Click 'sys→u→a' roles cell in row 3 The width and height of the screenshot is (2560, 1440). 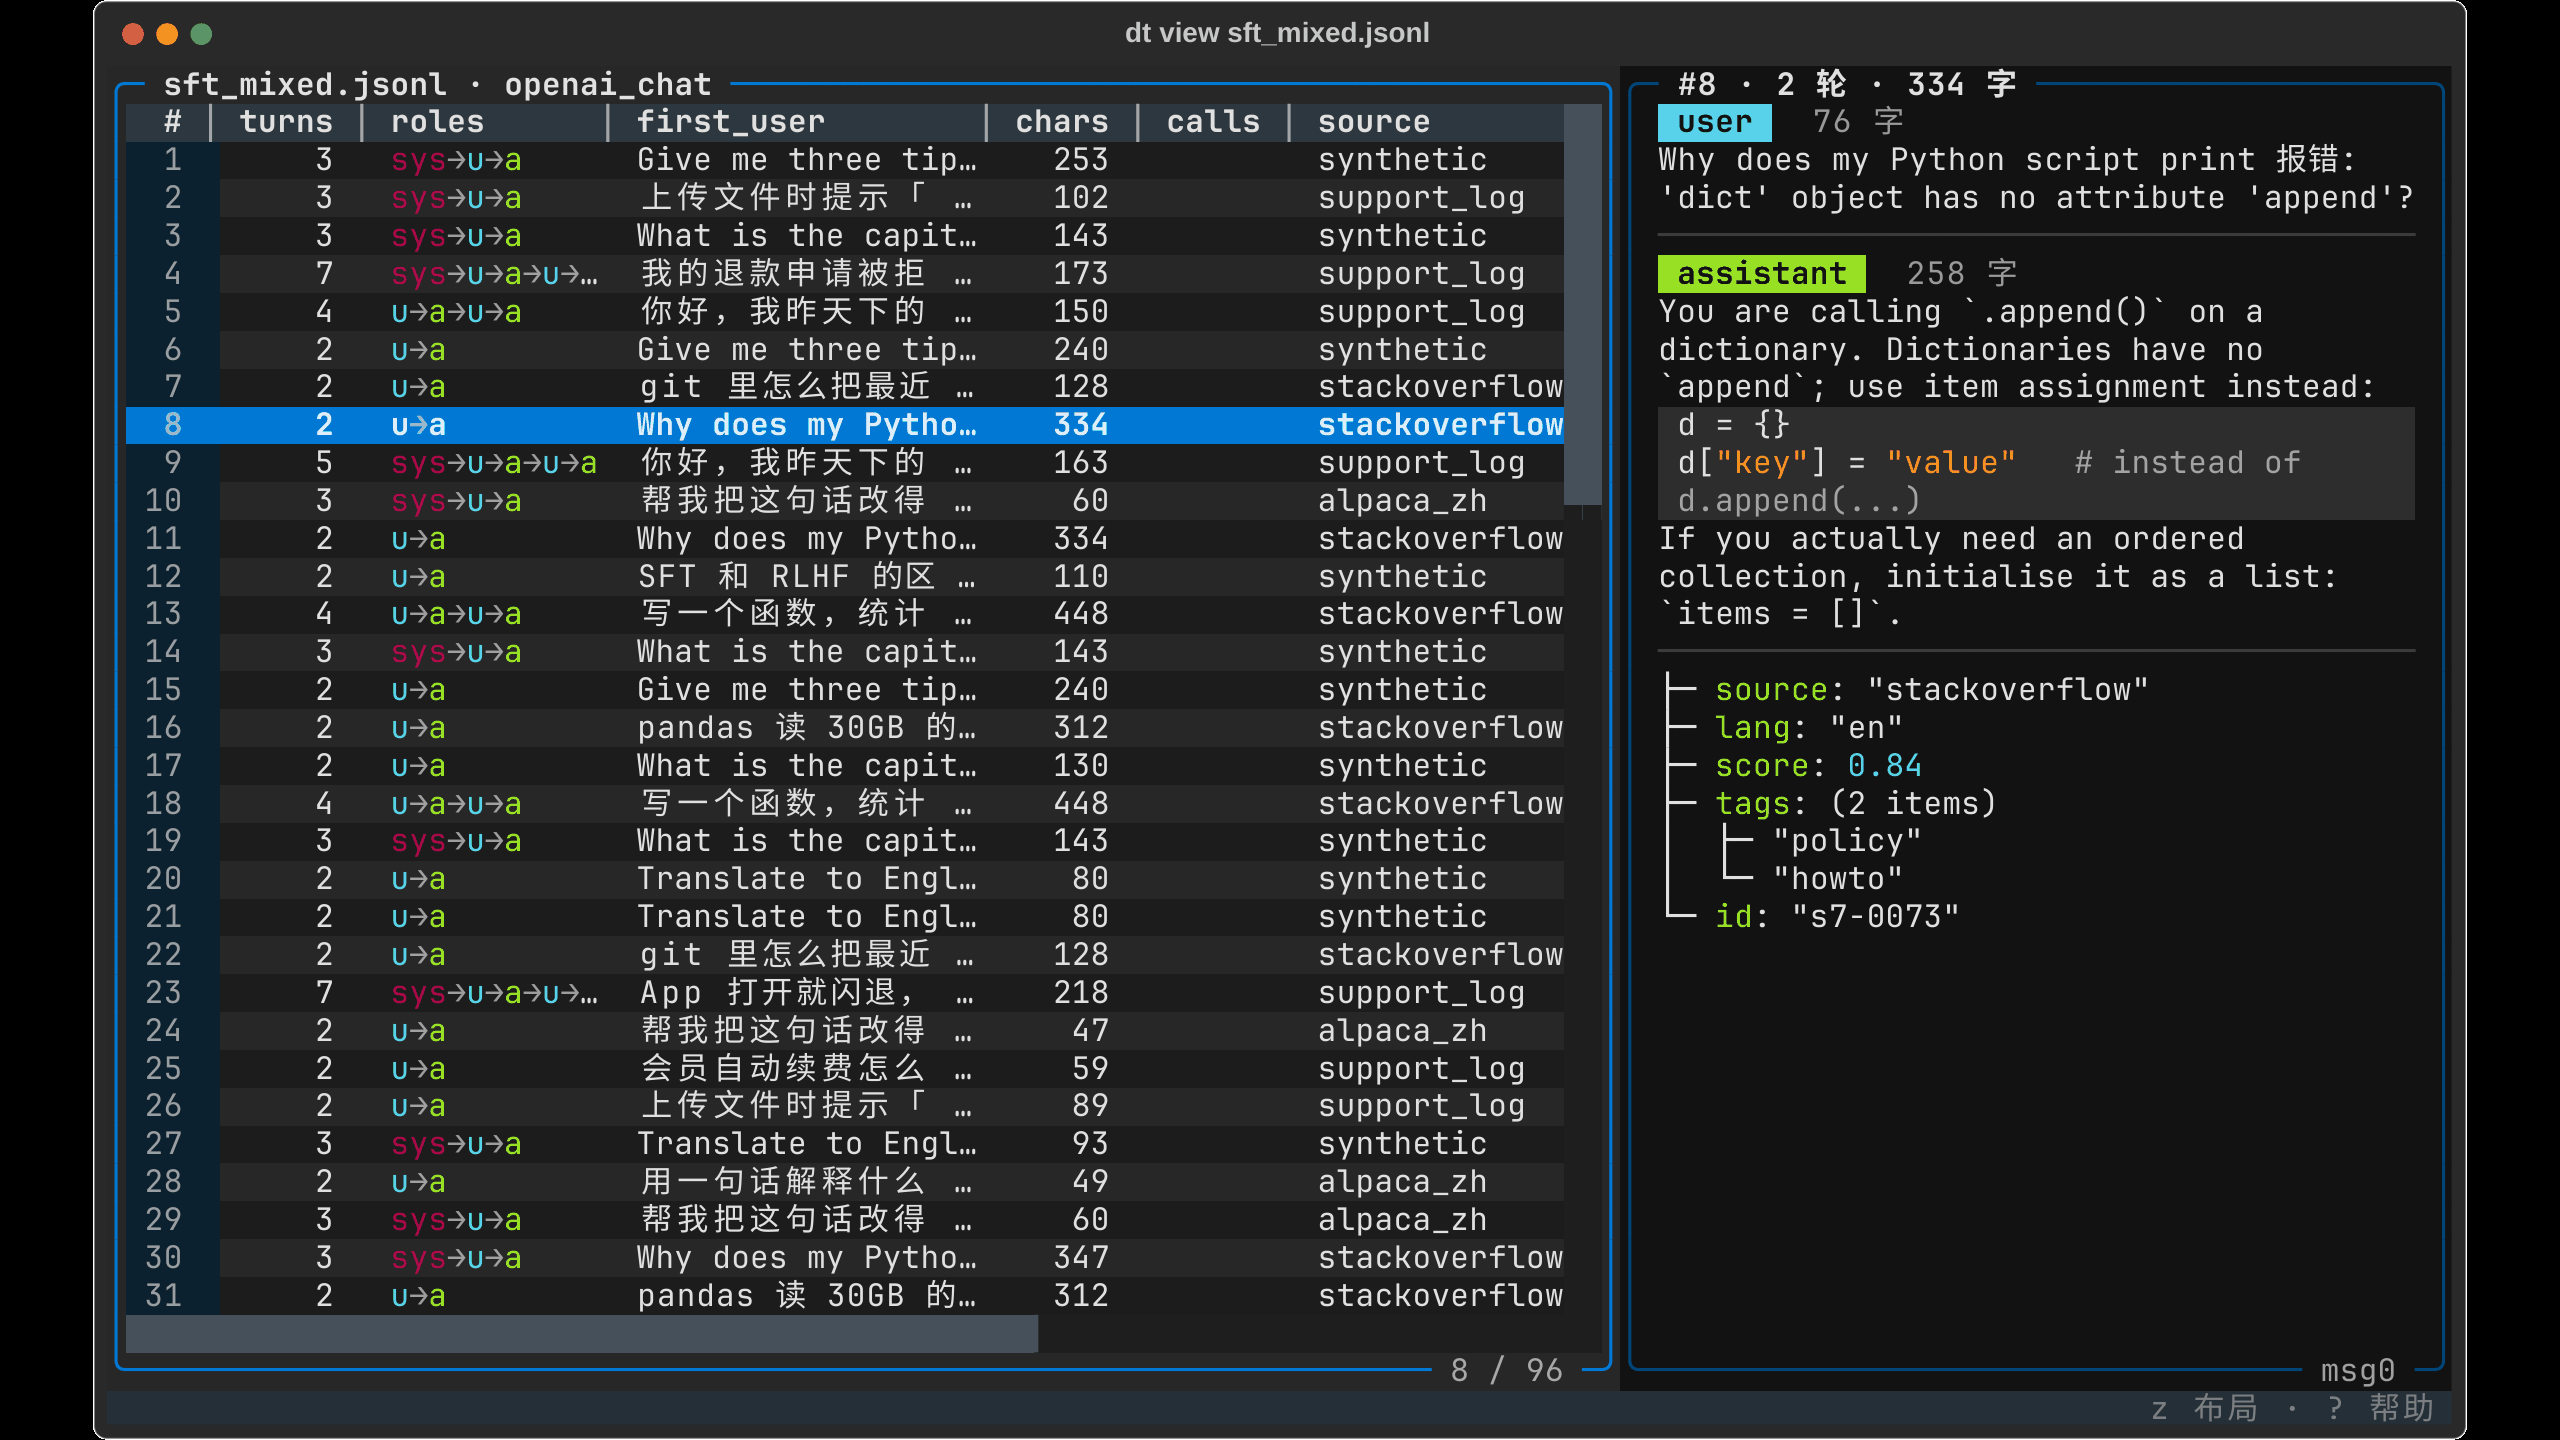pyautogui.click(x=456, y=236)
